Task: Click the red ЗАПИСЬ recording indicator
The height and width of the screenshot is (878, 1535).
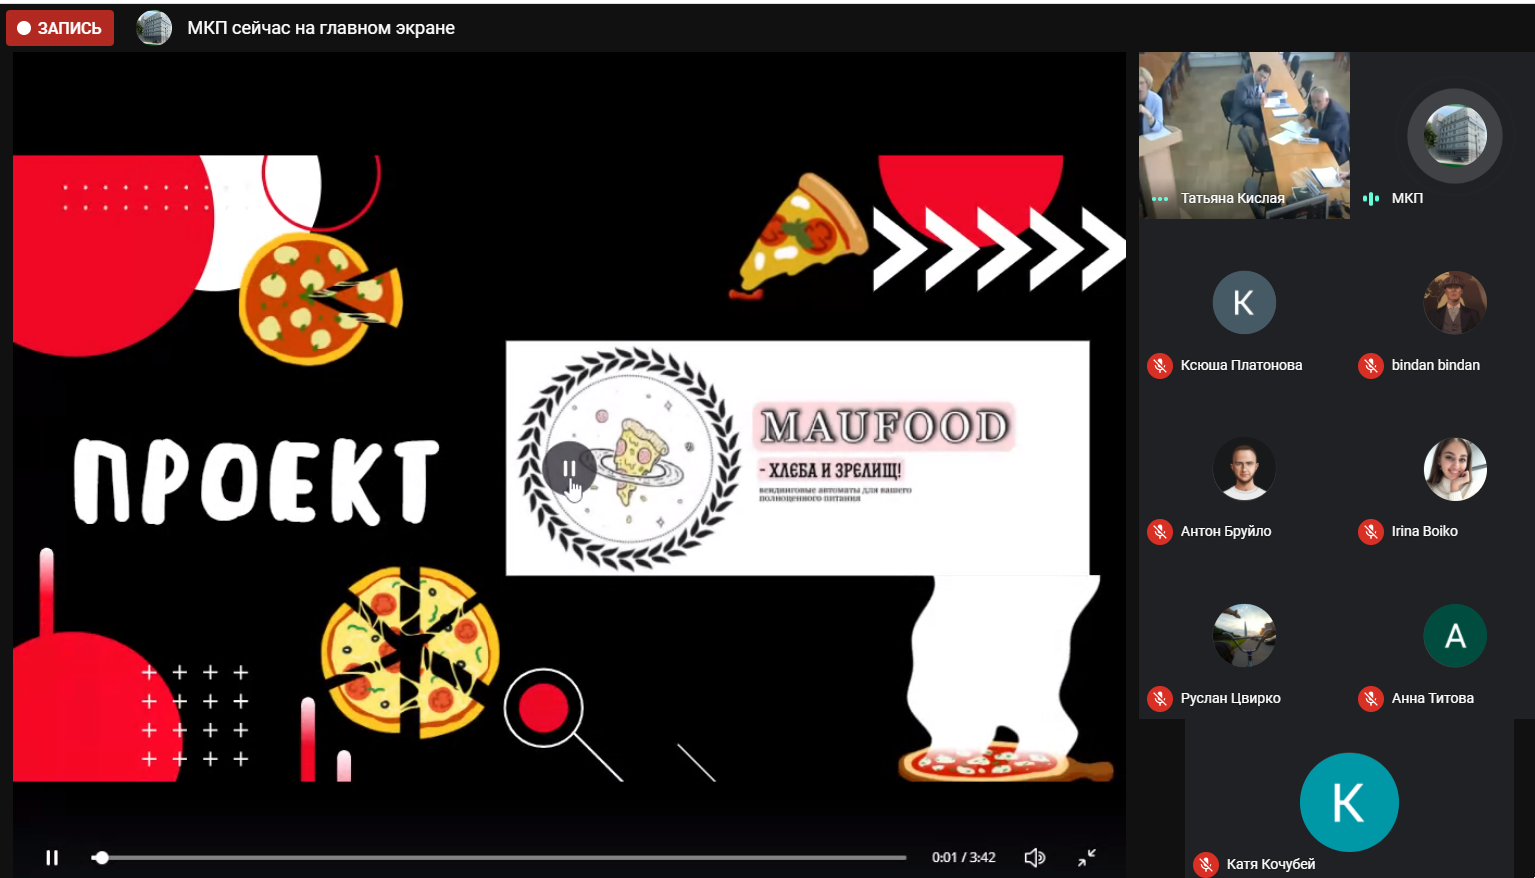Action: [x=60, y=28]
